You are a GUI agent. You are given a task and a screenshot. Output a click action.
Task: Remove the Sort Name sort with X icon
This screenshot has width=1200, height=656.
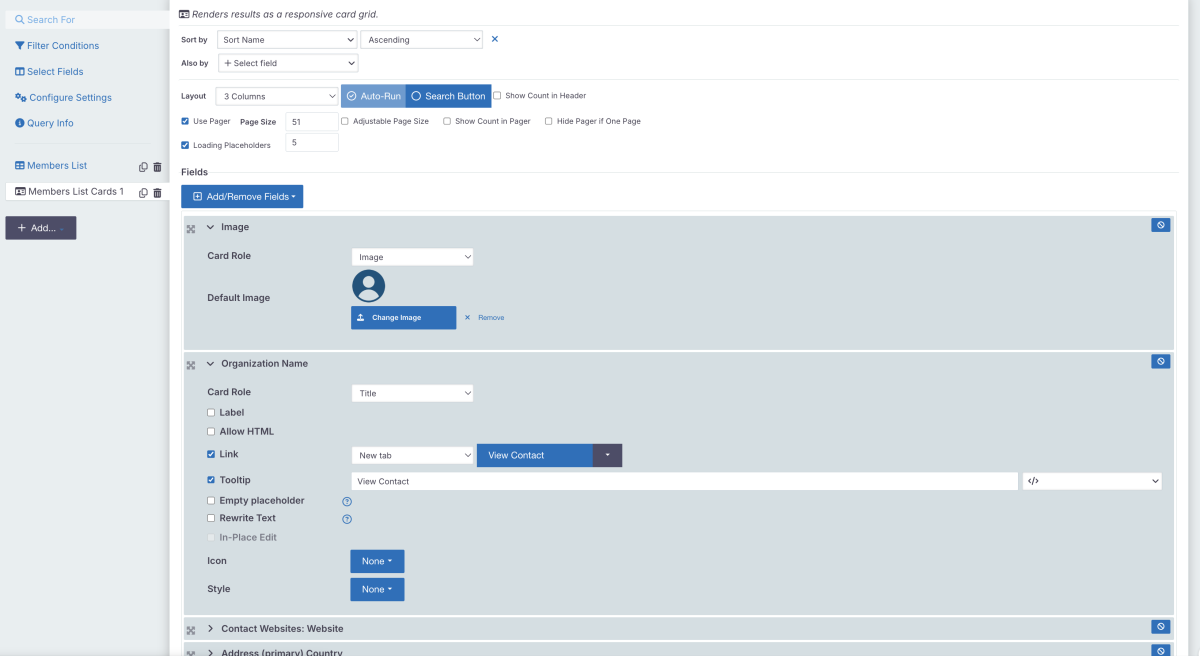[x=494, y=39]
